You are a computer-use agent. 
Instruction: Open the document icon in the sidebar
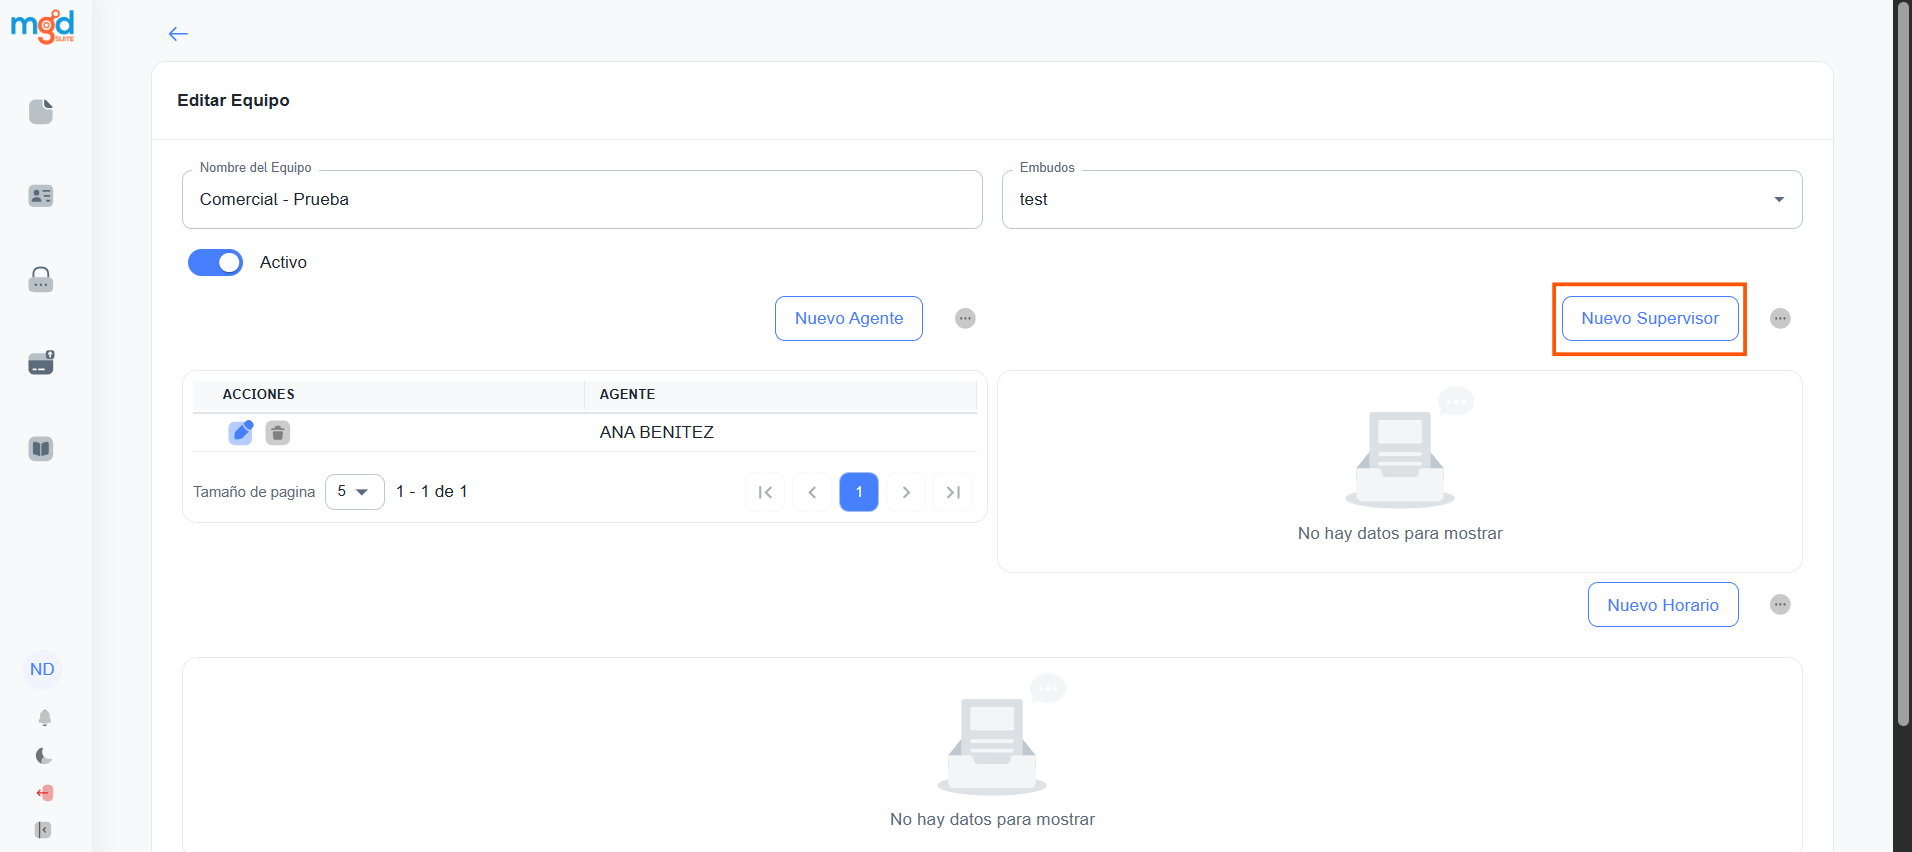pos(41,111)
